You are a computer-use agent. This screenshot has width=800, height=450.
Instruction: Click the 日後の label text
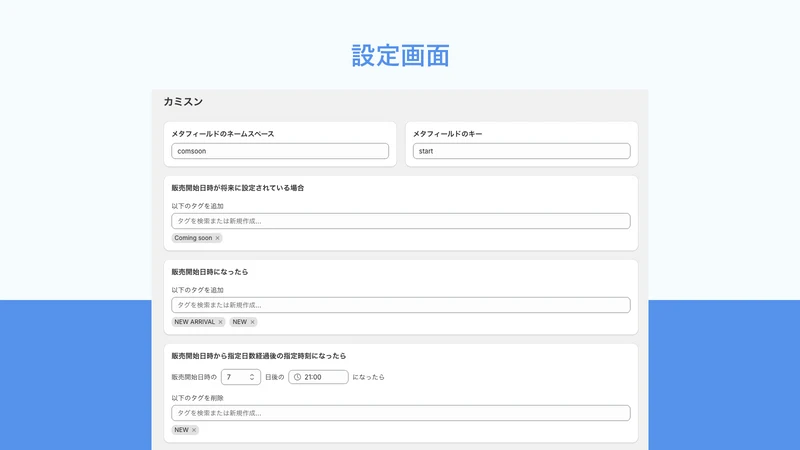(x=274, y=377)
